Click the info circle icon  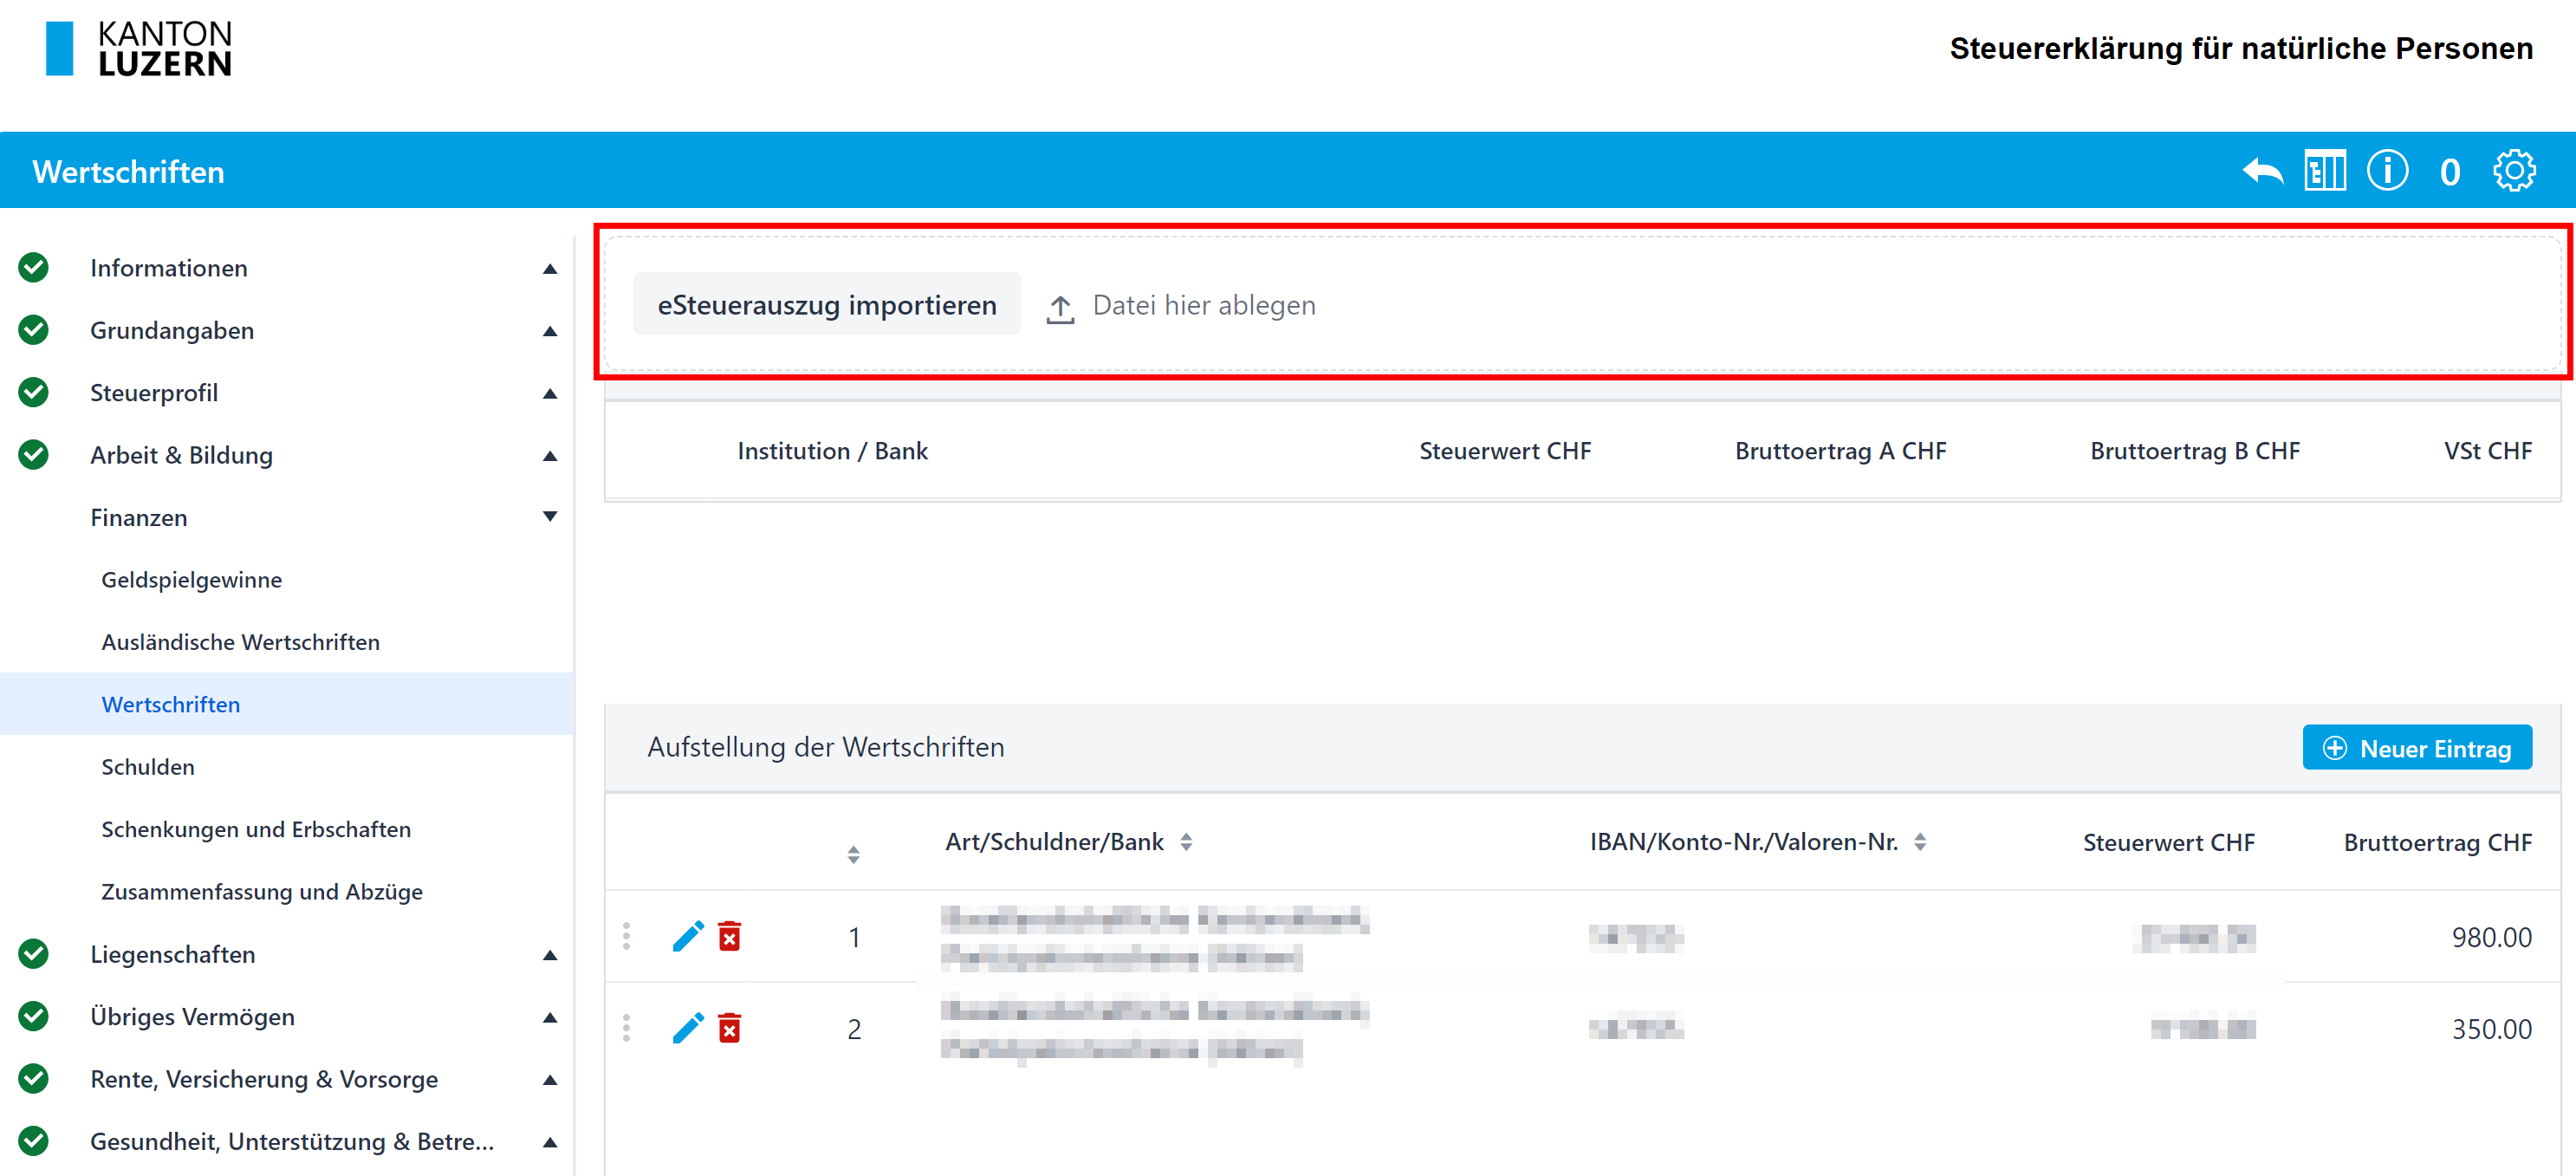click(x=2387, y=171)
